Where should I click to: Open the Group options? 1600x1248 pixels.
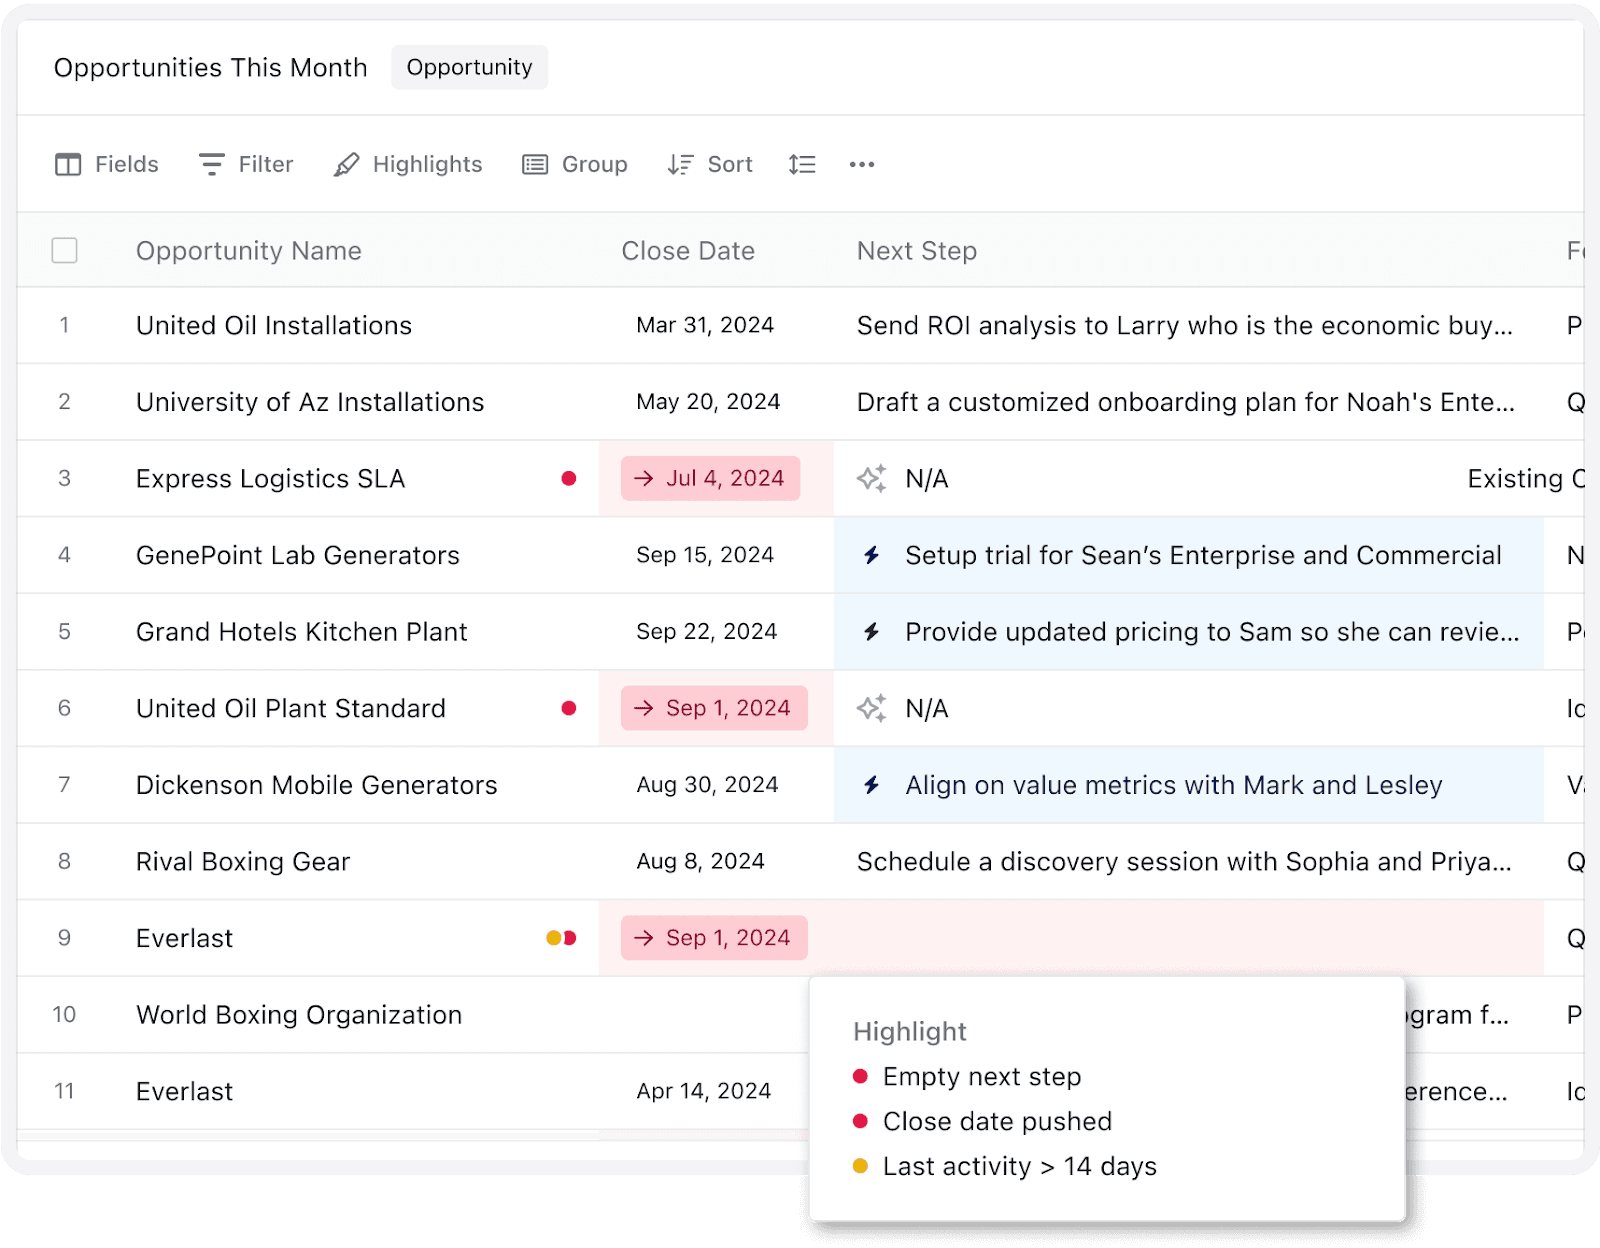(x=574, y=164)
